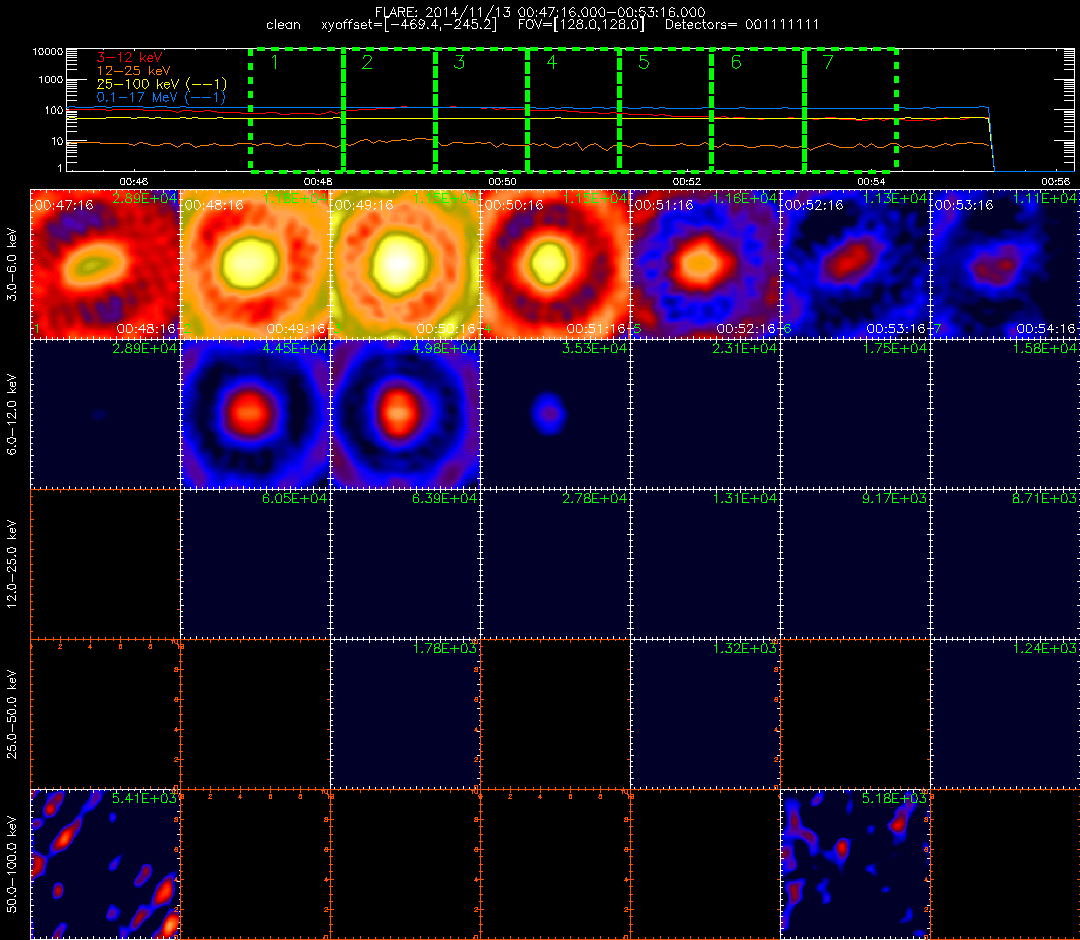Click the red '3-12 keV' legend entry
This screenshot has height=940, width=1080.
(129, 57)
